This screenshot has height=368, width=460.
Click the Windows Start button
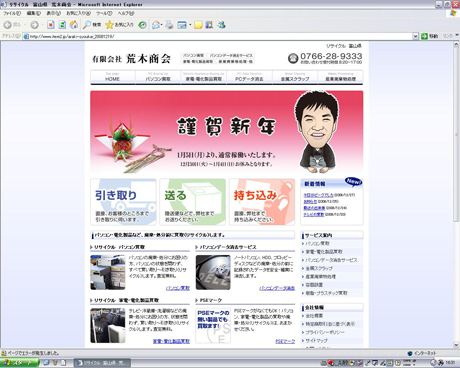point(19,363)
